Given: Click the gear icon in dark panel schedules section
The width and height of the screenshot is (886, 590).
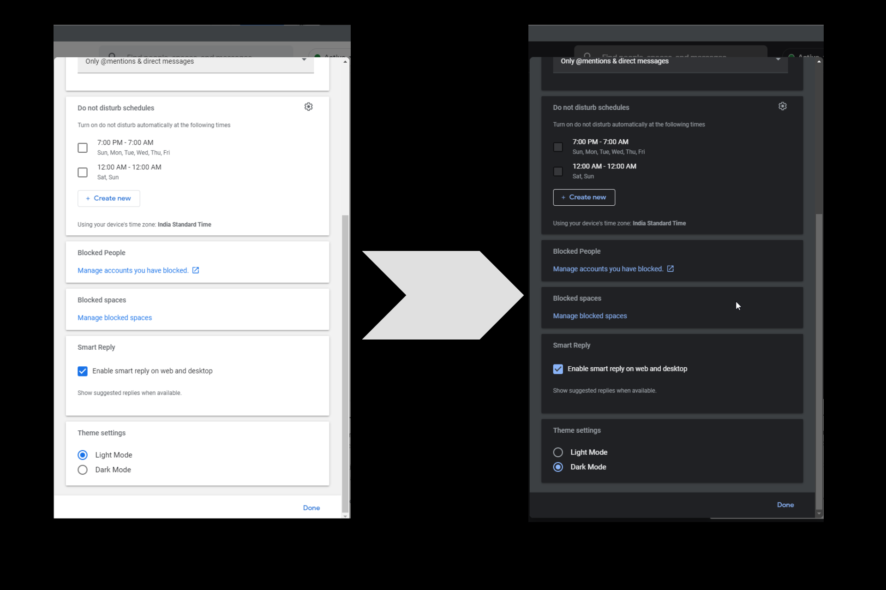Looking at the screenshot, I should [x=782, y=105].
